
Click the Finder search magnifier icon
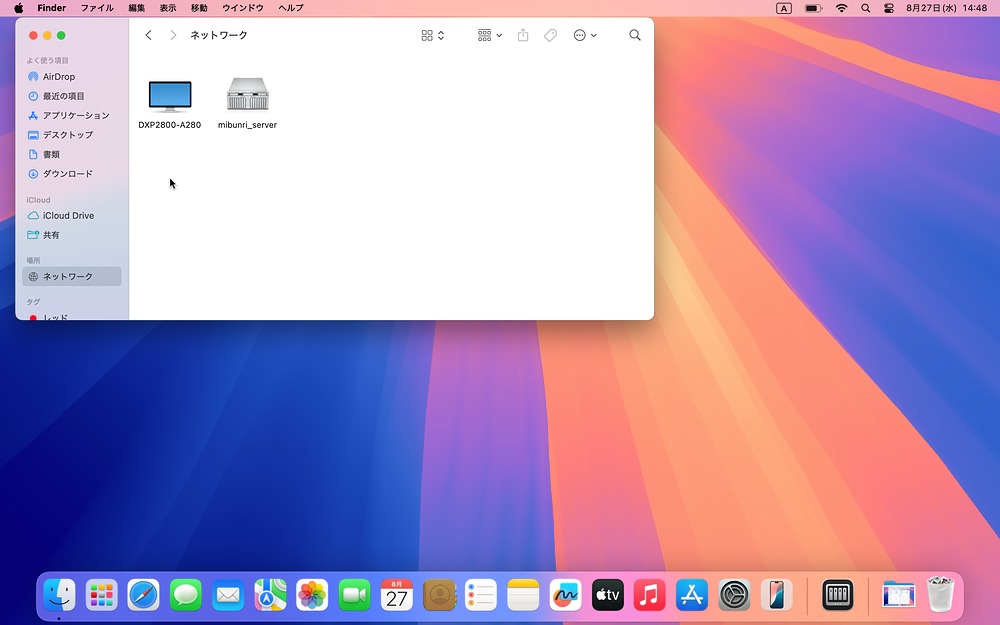[x=635, y=35]
